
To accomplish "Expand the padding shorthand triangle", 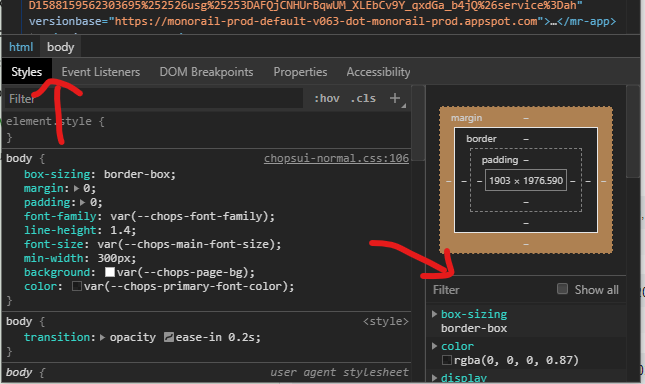I will pos(83,202).
